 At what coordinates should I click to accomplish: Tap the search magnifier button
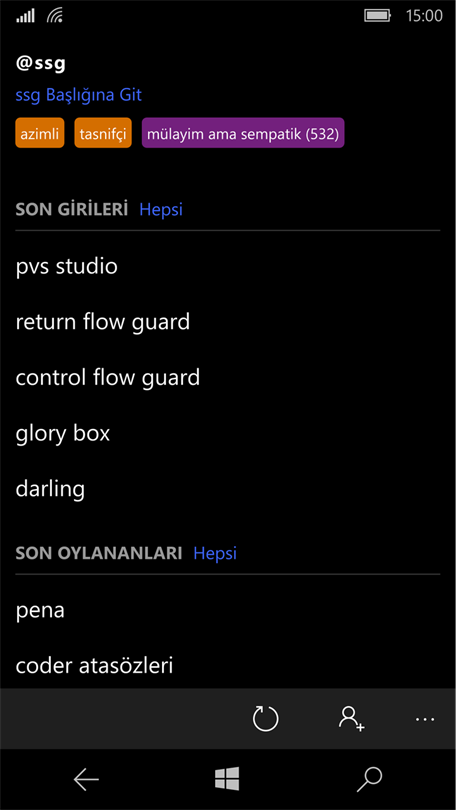(x=369, y=779)
